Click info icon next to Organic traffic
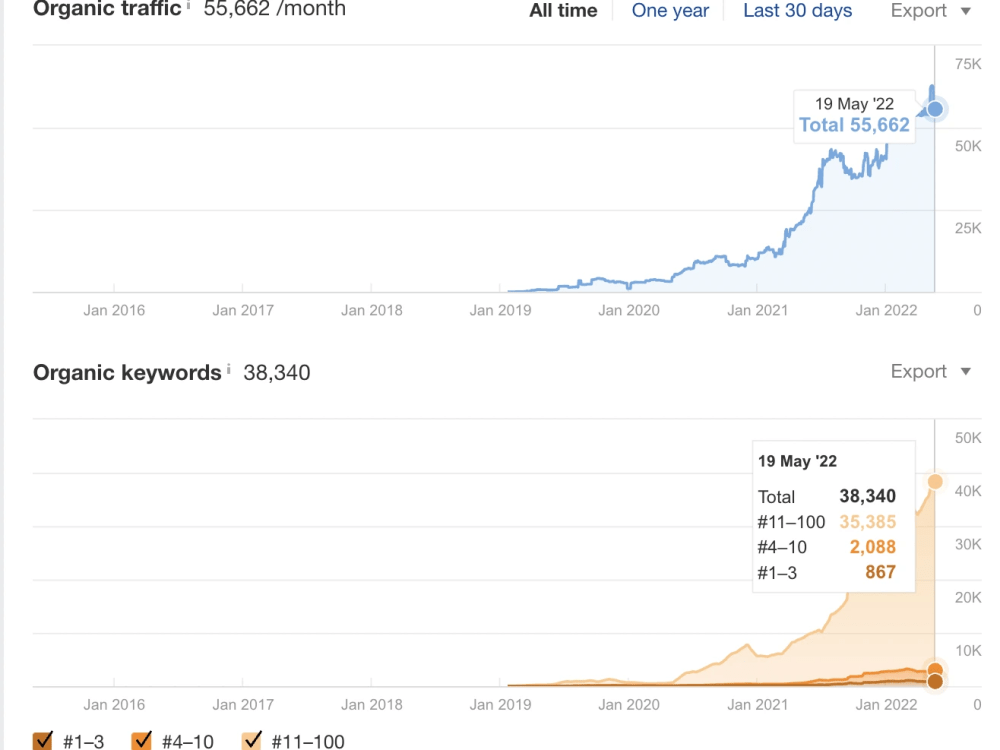This screenshot has height=750, width=1000. pyautogui.click(x=189, y=5)
